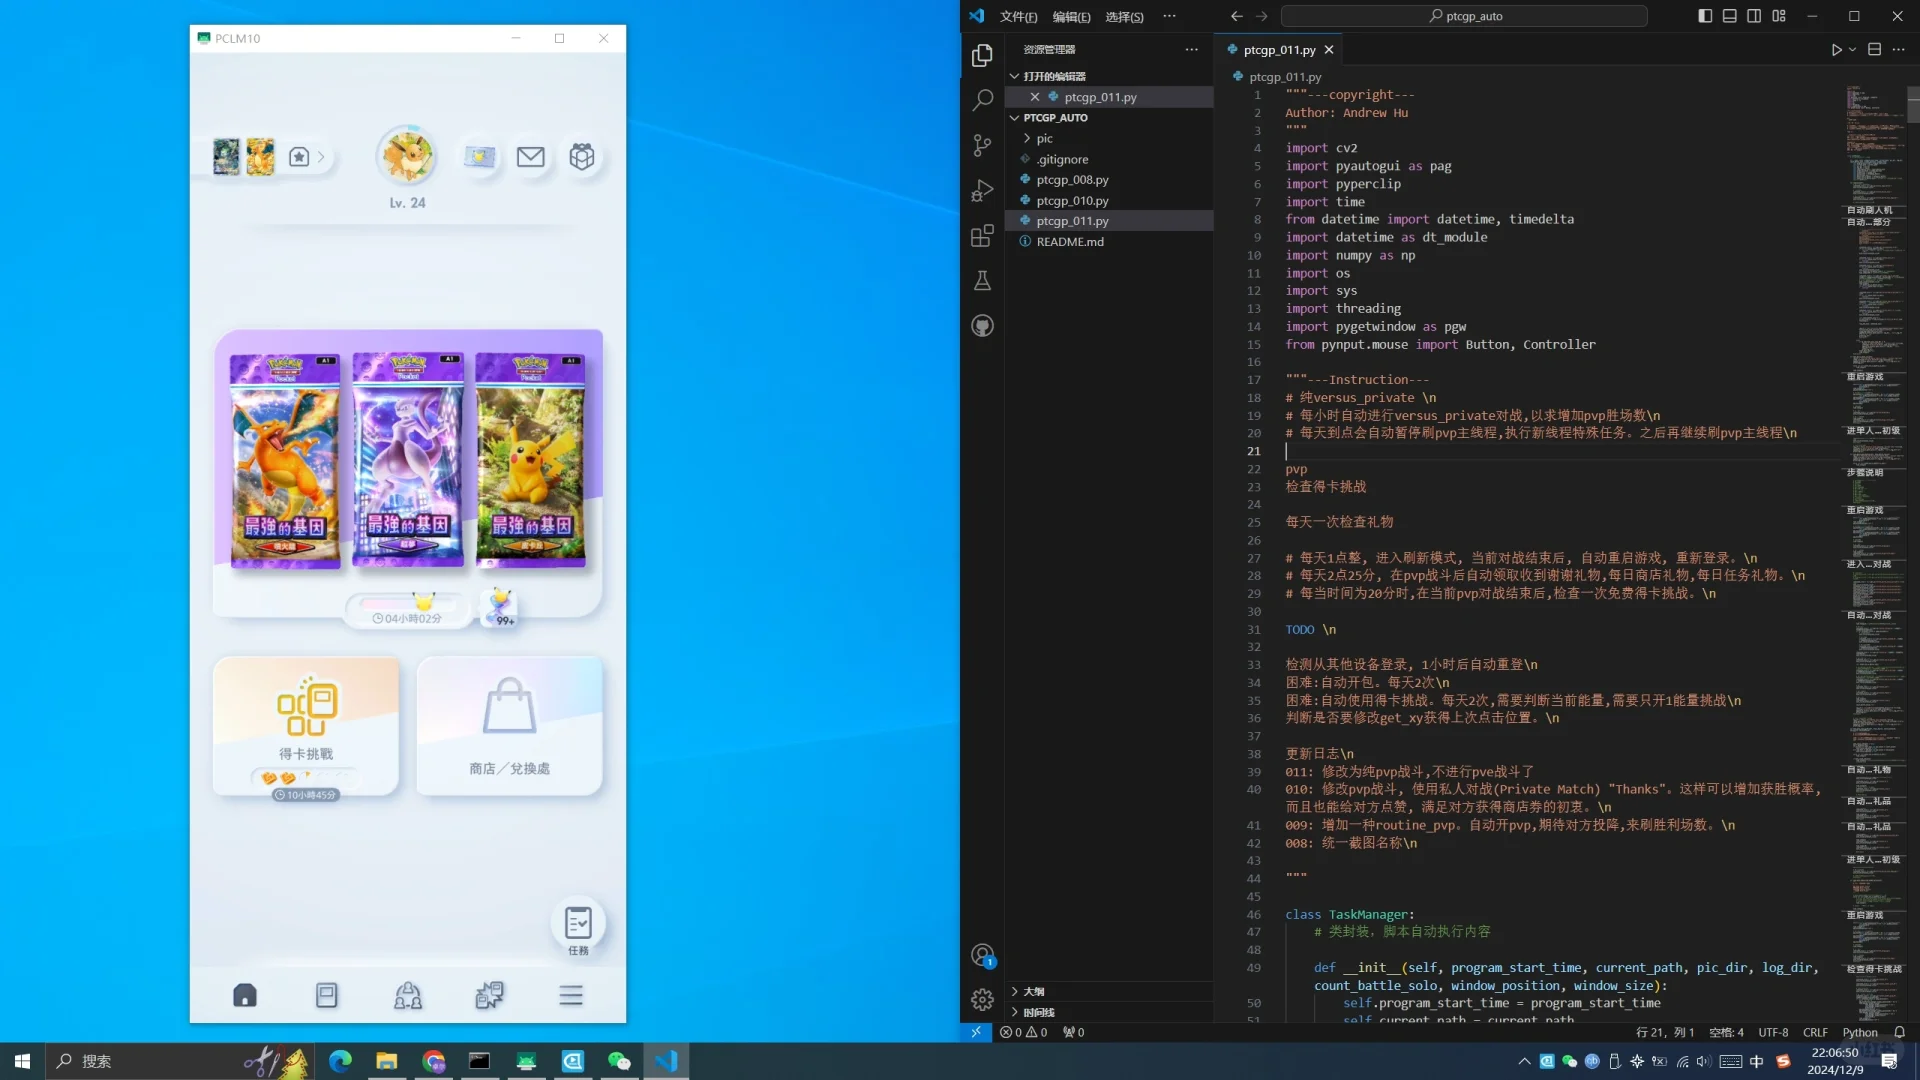Screen dimensions: 1920x1080
Task: Open the Testing flask icon view
Action: [x=982, y=281]
